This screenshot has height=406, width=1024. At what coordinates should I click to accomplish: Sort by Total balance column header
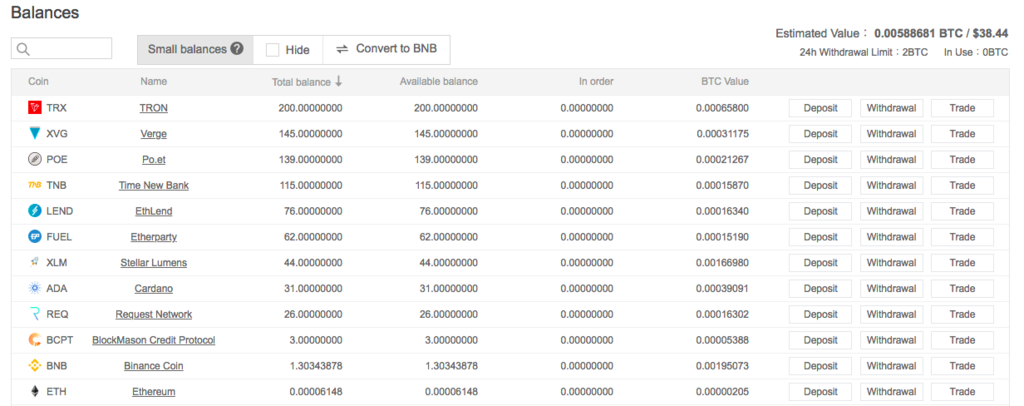pyautogui.click(x=307, y=82)
